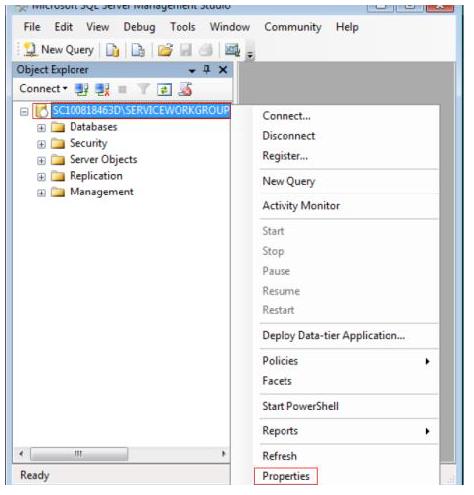Expand the Security folder node
This screenshot has width=474, height=495.
click(x=41, y=144)
